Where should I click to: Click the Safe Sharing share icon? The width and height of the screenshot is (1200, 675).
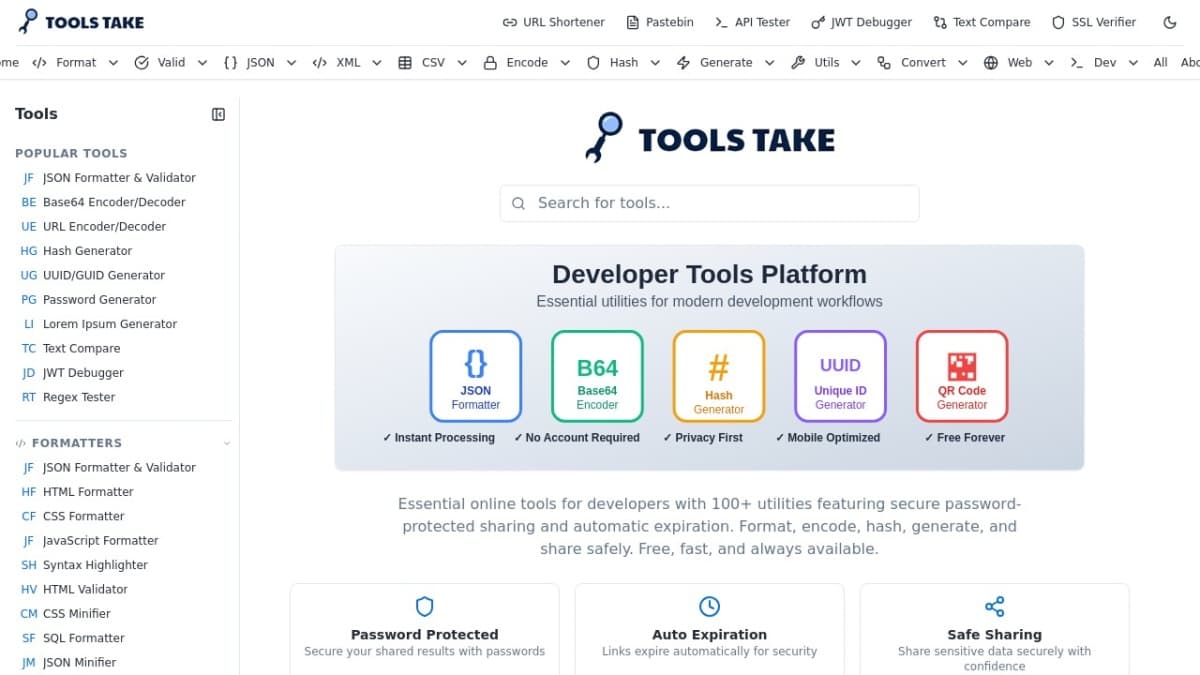point(994,606)
